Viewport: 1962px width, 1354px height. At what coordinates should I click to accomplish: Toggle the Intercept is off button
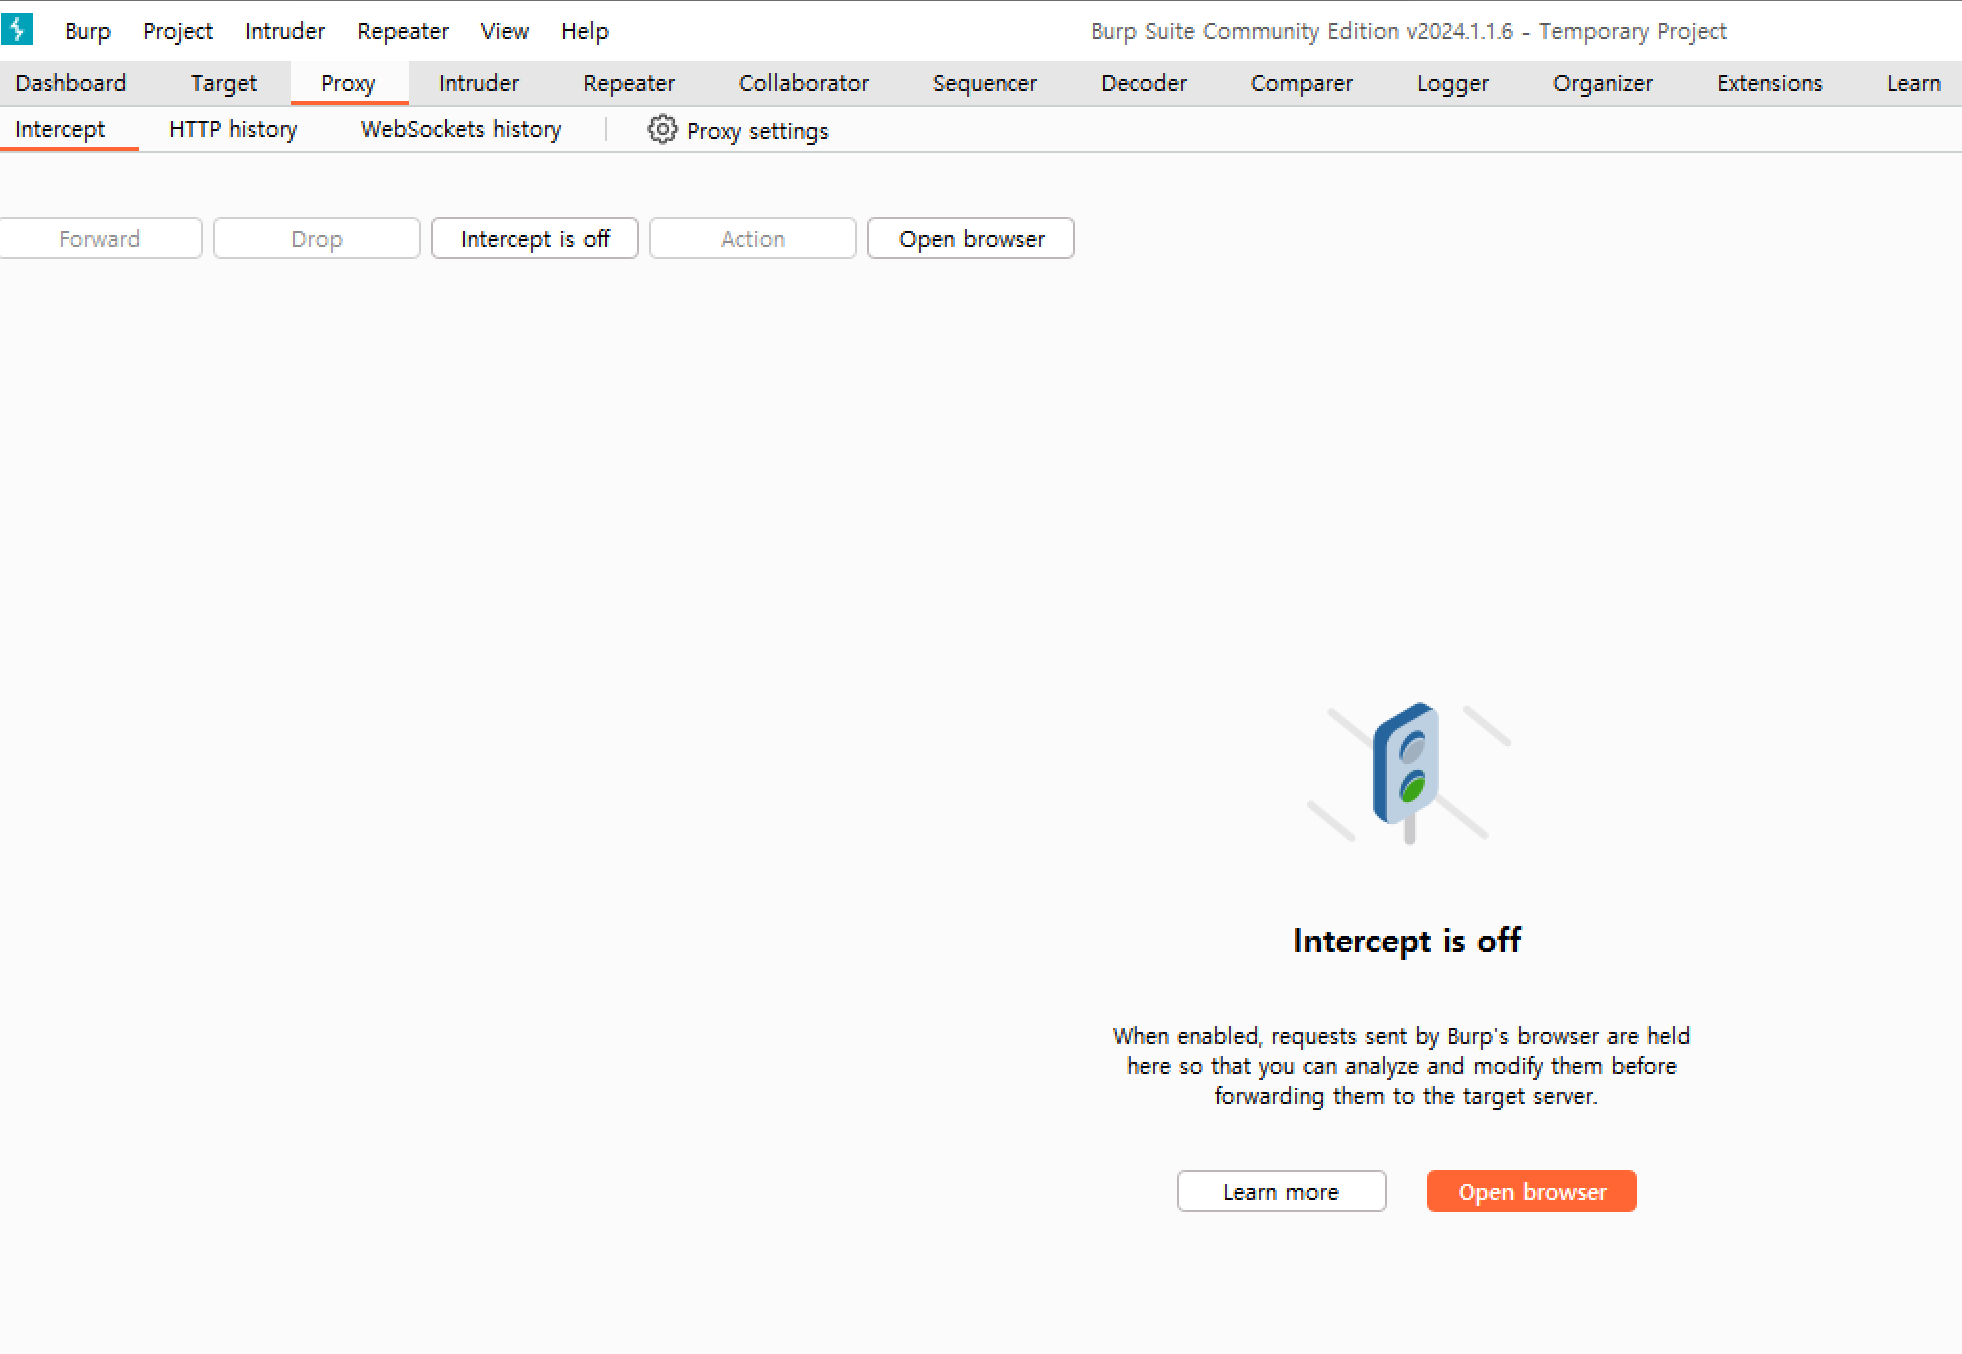tap(534, 239)
